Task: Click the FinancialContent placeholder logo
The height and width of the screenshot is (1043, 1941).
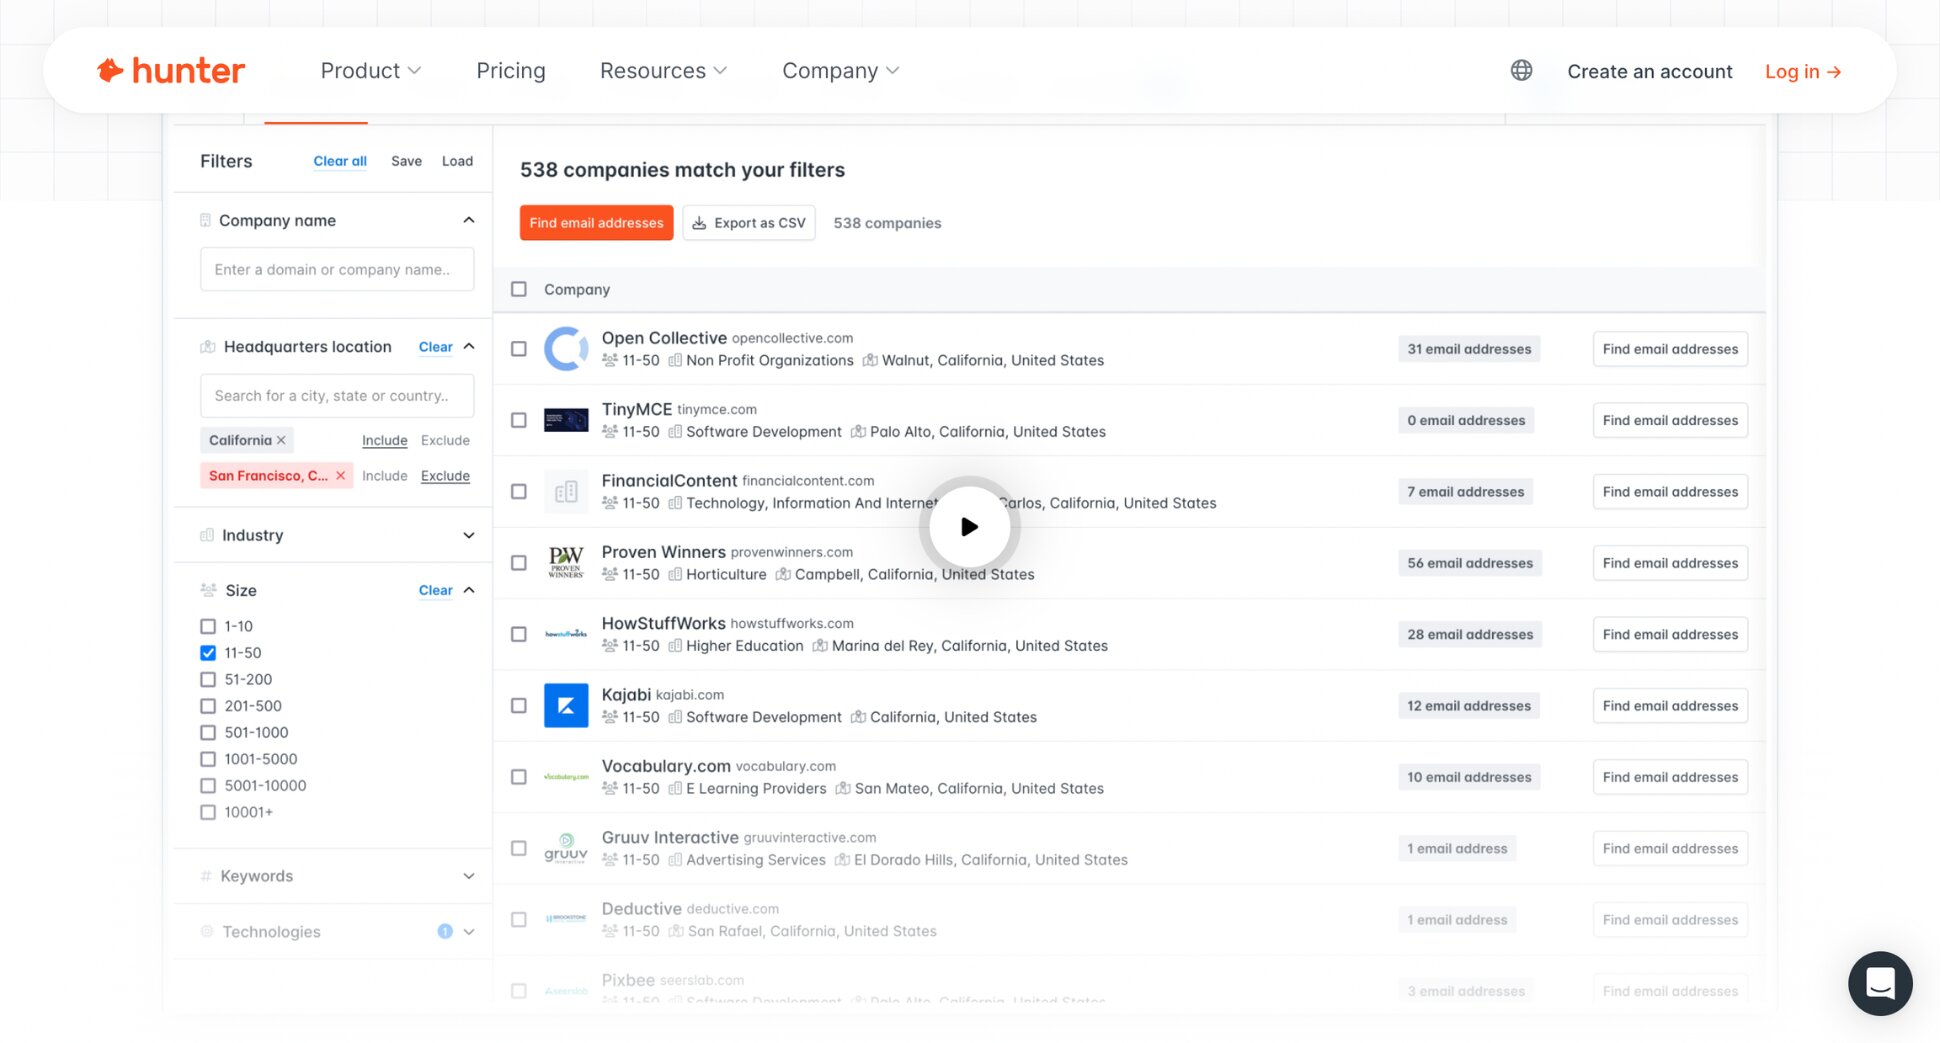Action: point(566,491)
